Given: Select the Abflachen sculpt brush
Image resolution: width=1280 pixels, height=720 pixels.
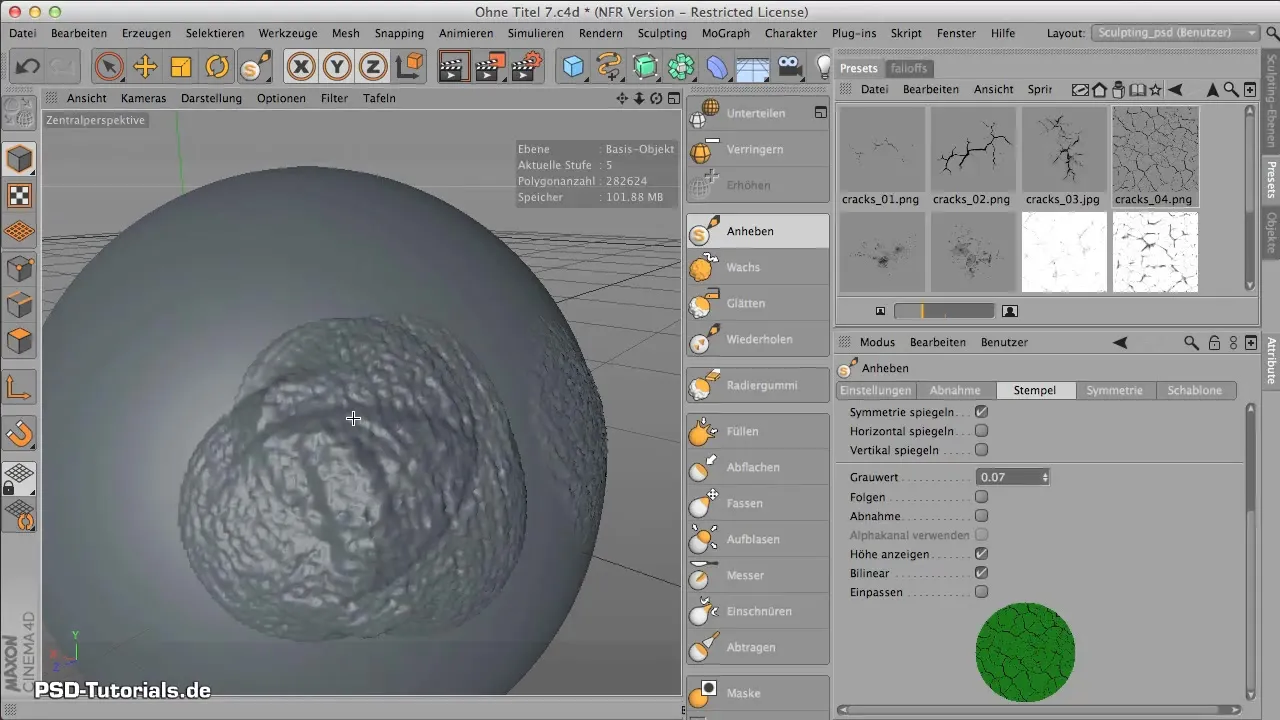Looking at the screenshot, I should coord(758,467).
